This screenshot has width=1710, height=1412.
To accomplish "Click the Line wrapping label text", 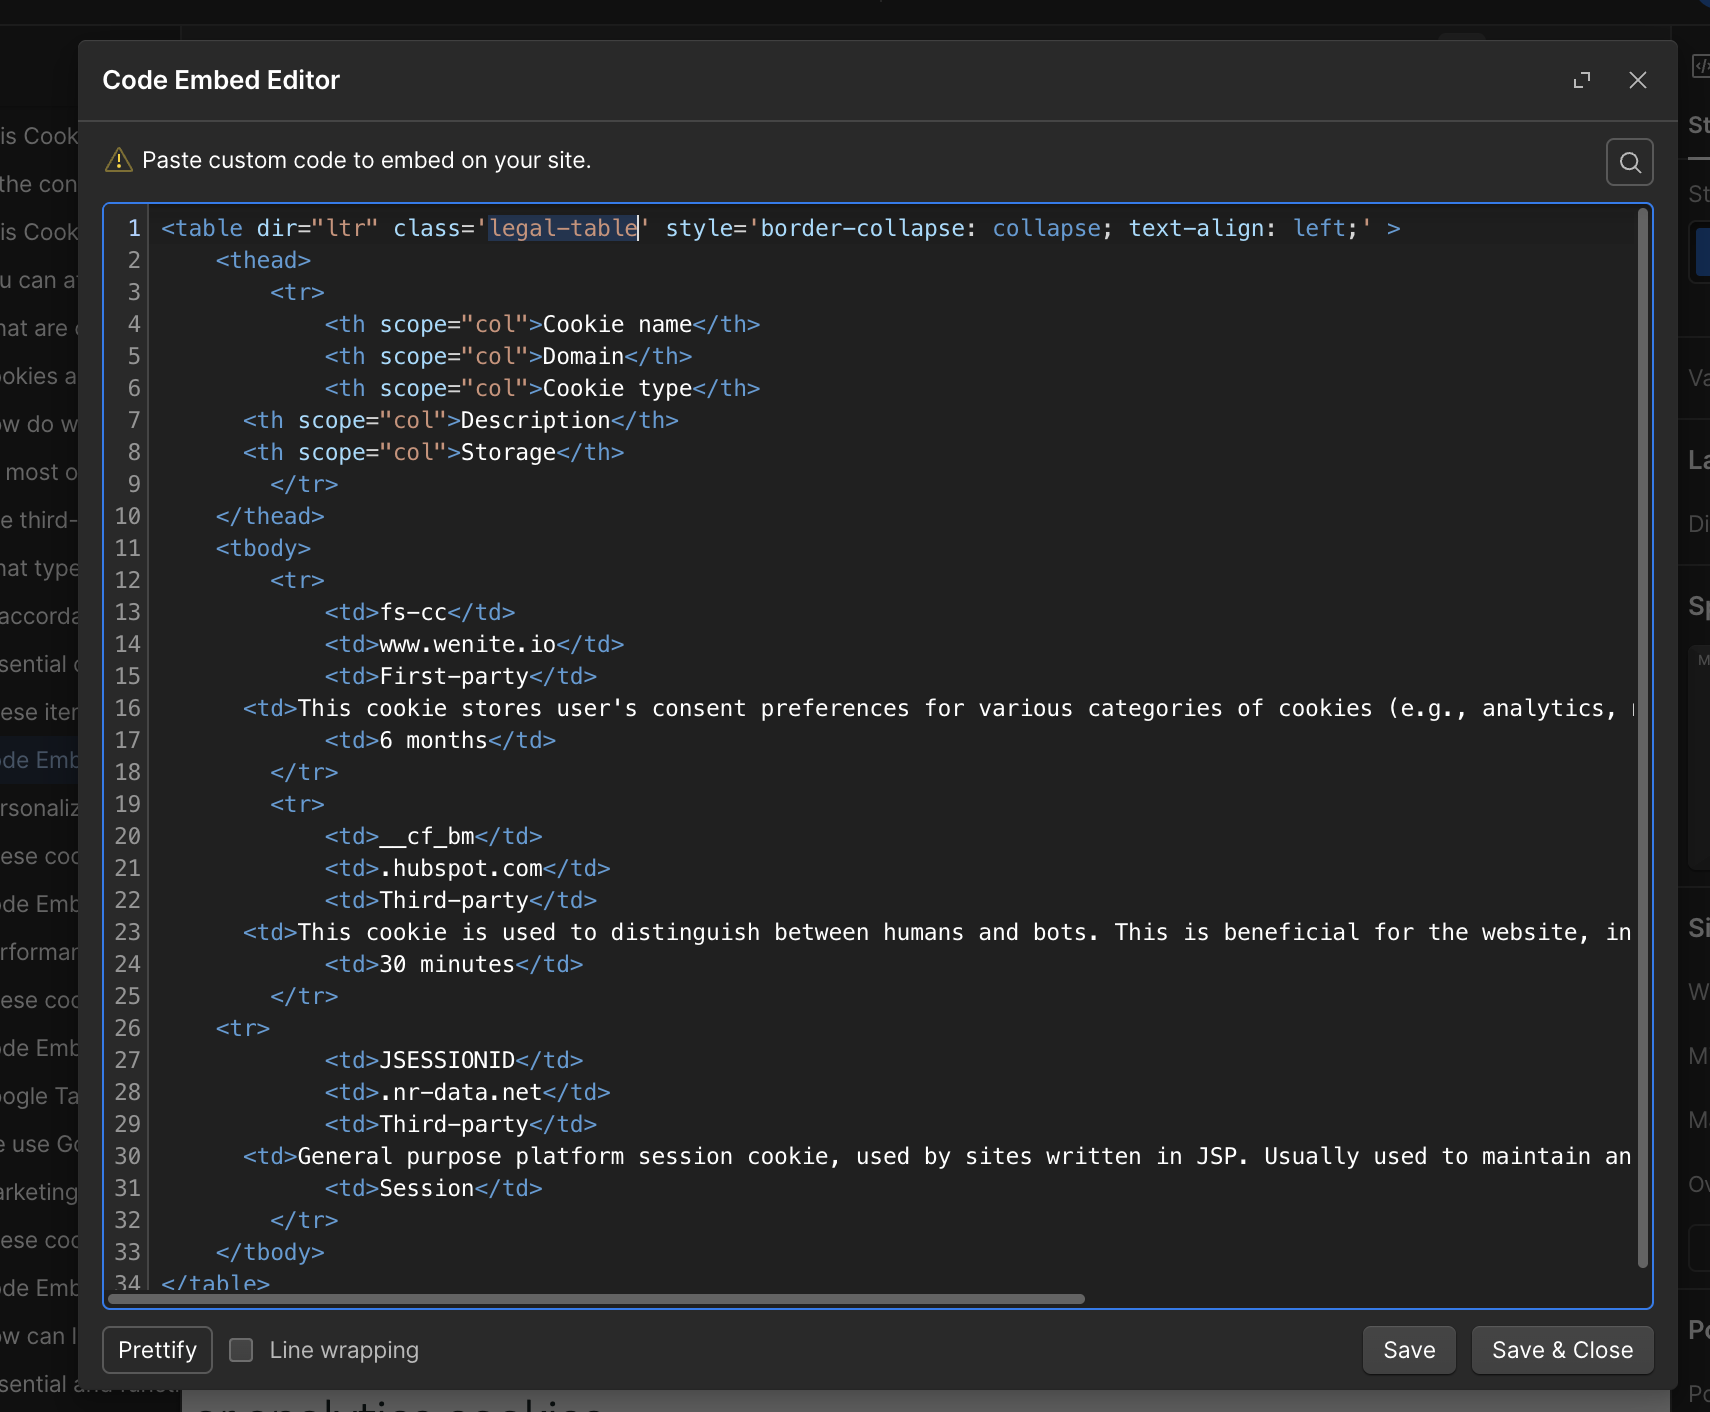I will 344,1350.
